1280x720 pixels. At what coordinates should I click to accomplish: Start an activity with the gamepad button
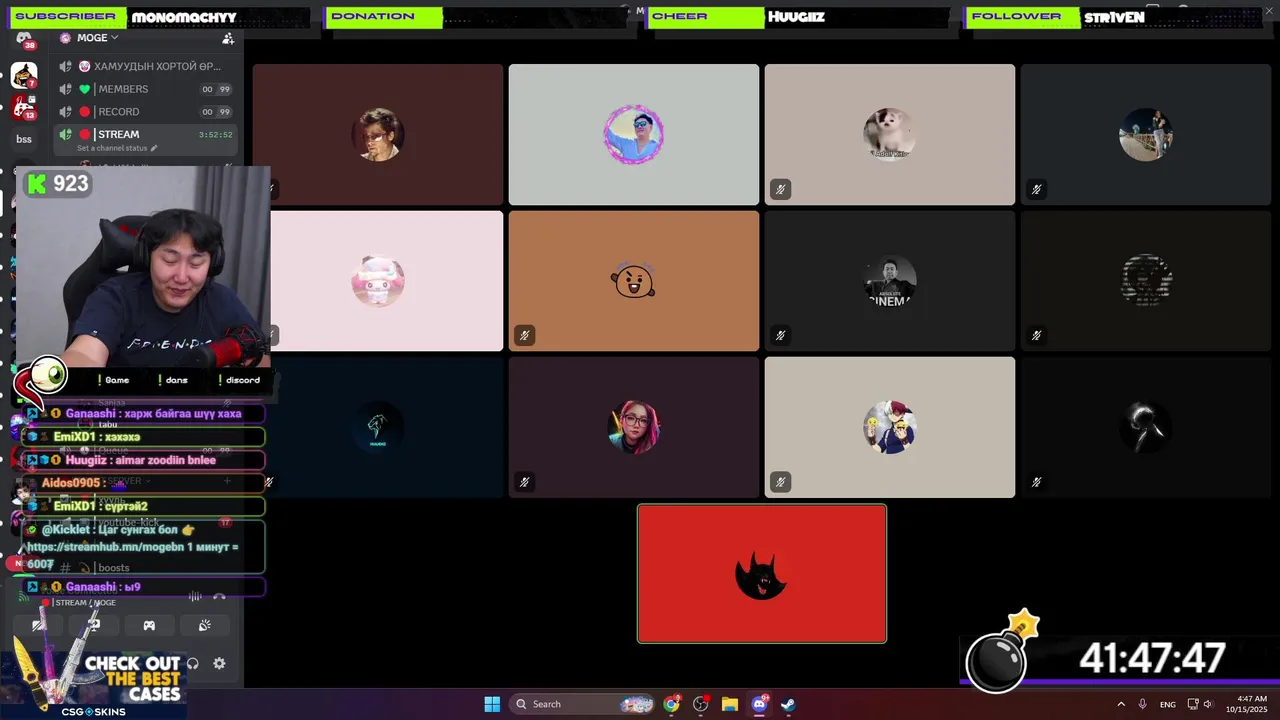pos(149,626)
